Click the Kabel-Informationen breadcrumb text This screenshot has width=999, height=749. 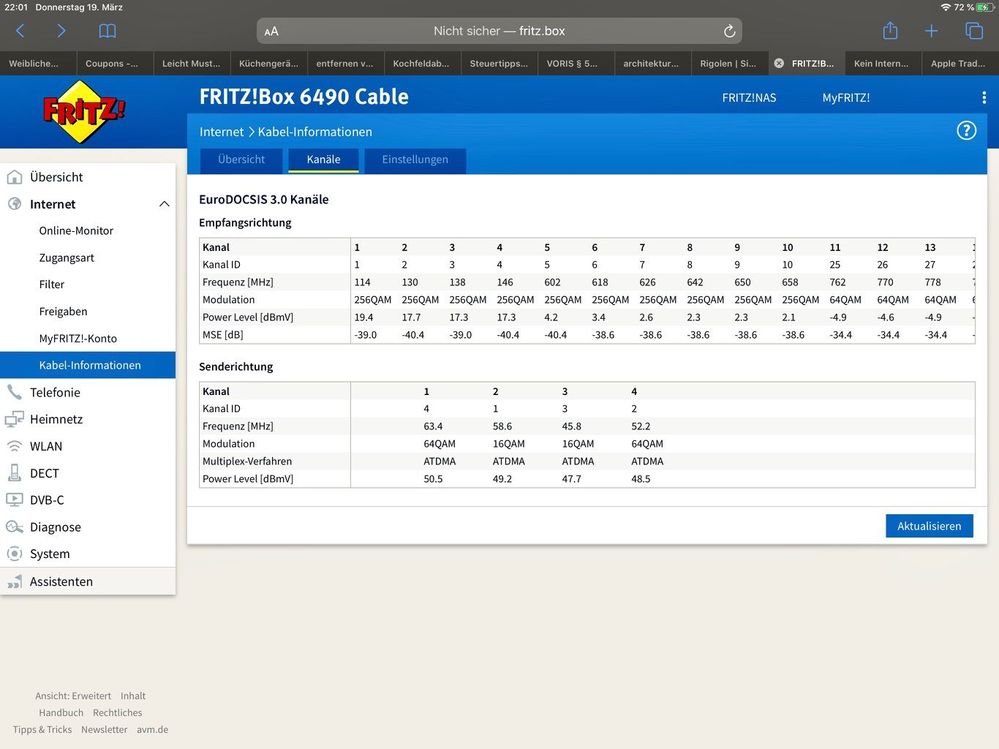pos(315,132)
